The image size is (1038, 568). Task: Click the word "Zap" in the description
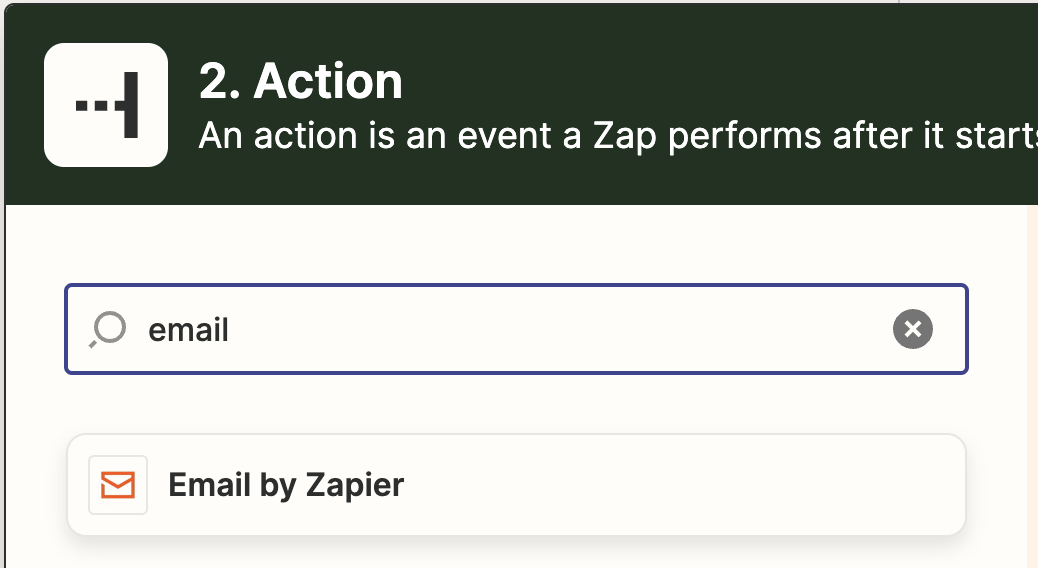coord(624,136)
